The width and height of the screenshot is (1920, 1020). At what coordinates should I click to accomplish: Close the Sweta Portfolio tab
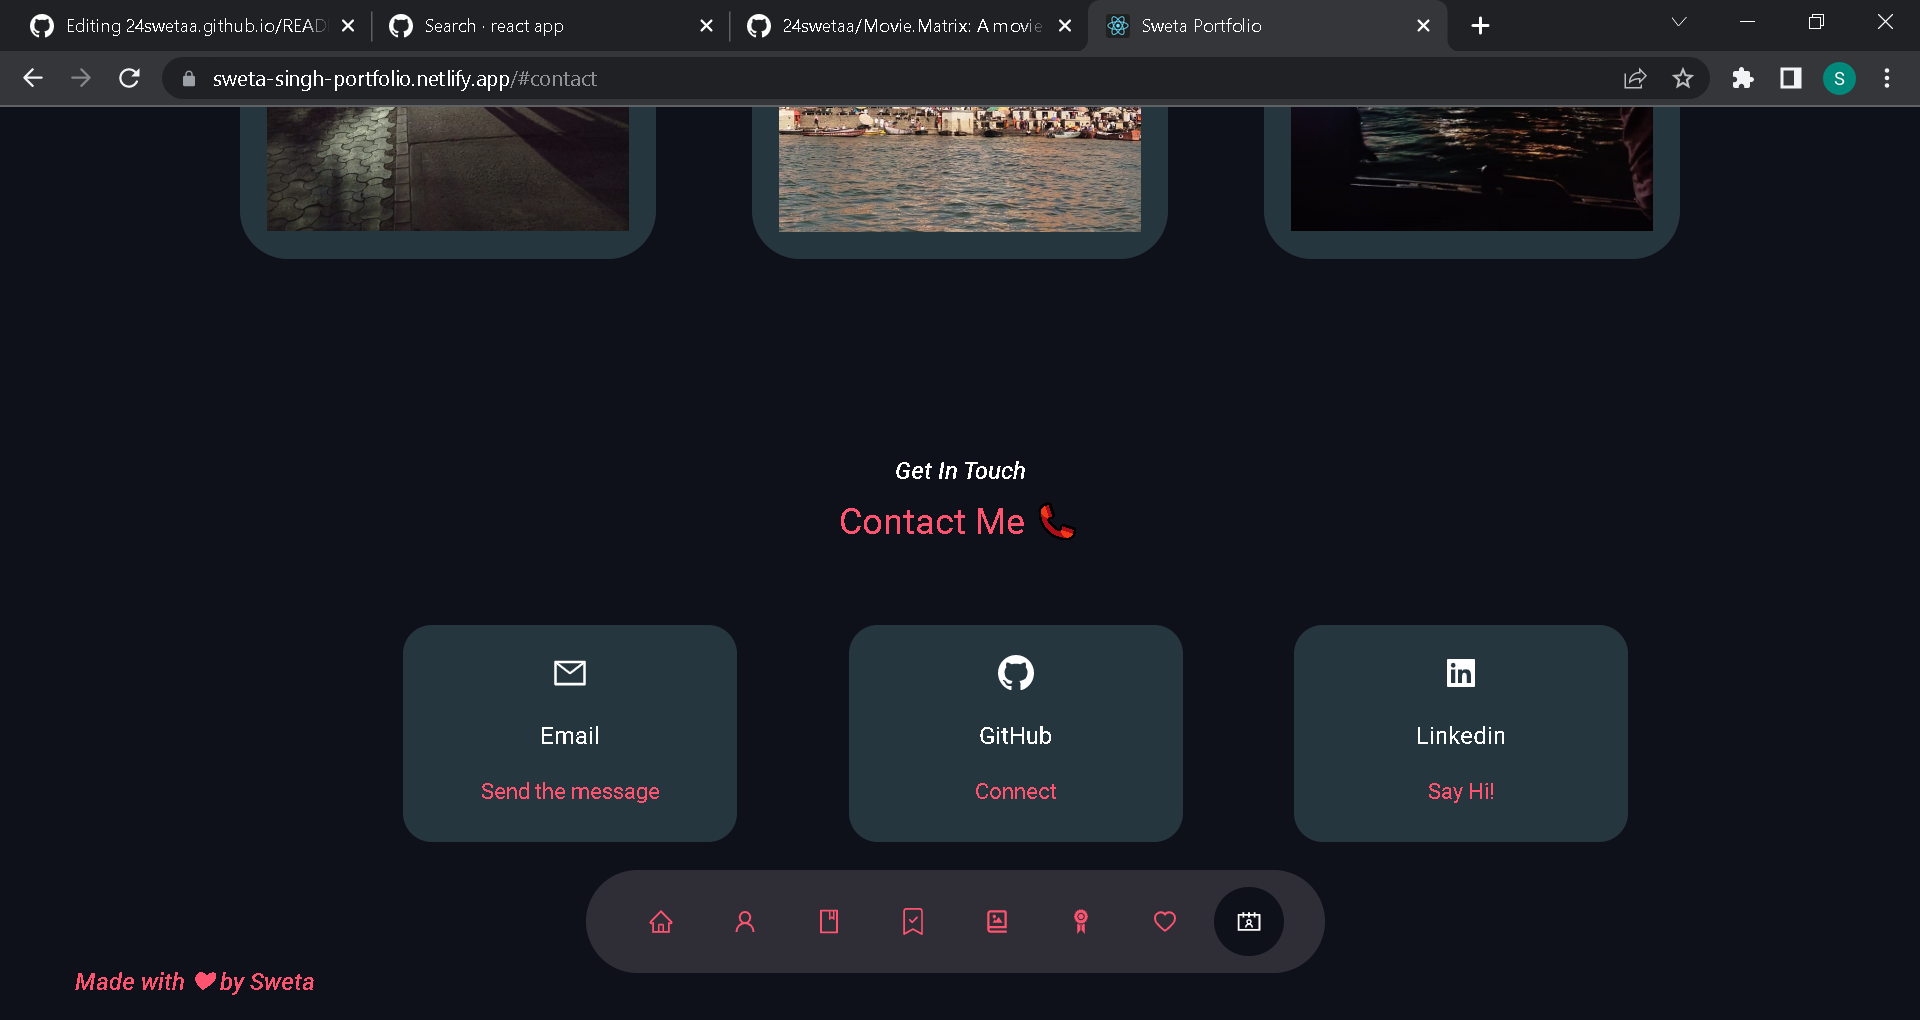1423,26
